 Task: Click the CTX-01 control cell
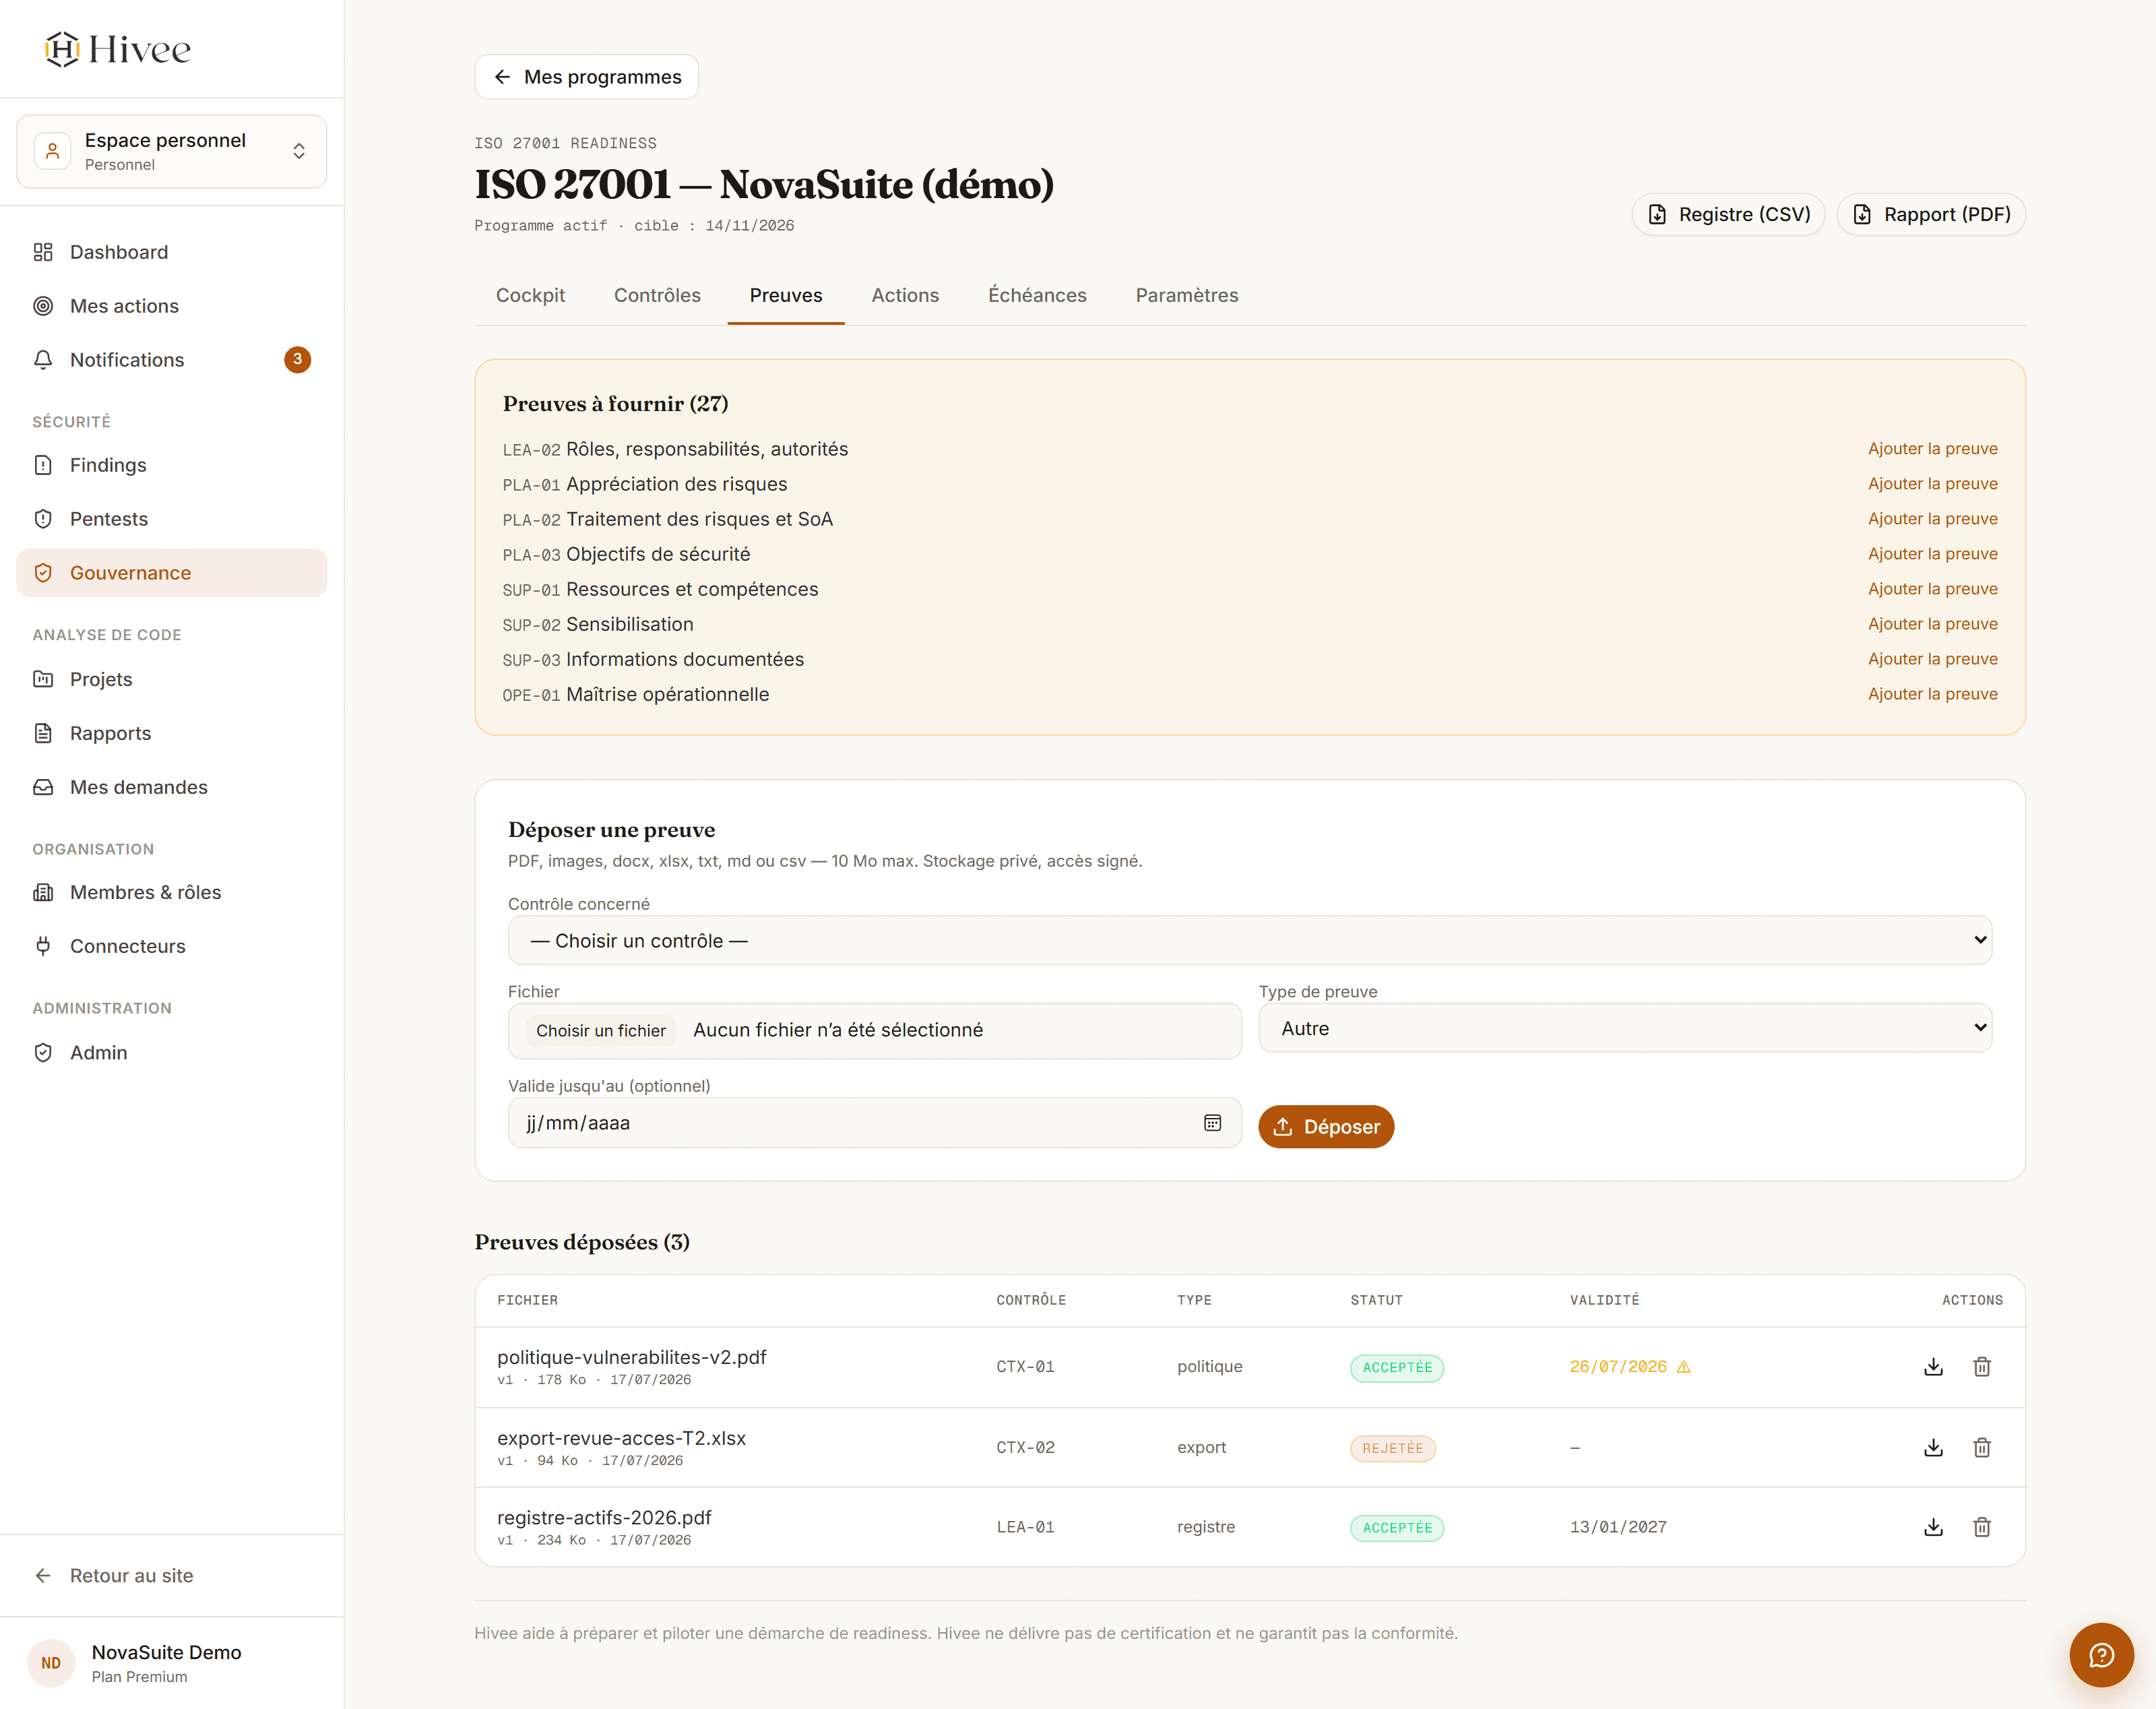click(1025, 1367)
